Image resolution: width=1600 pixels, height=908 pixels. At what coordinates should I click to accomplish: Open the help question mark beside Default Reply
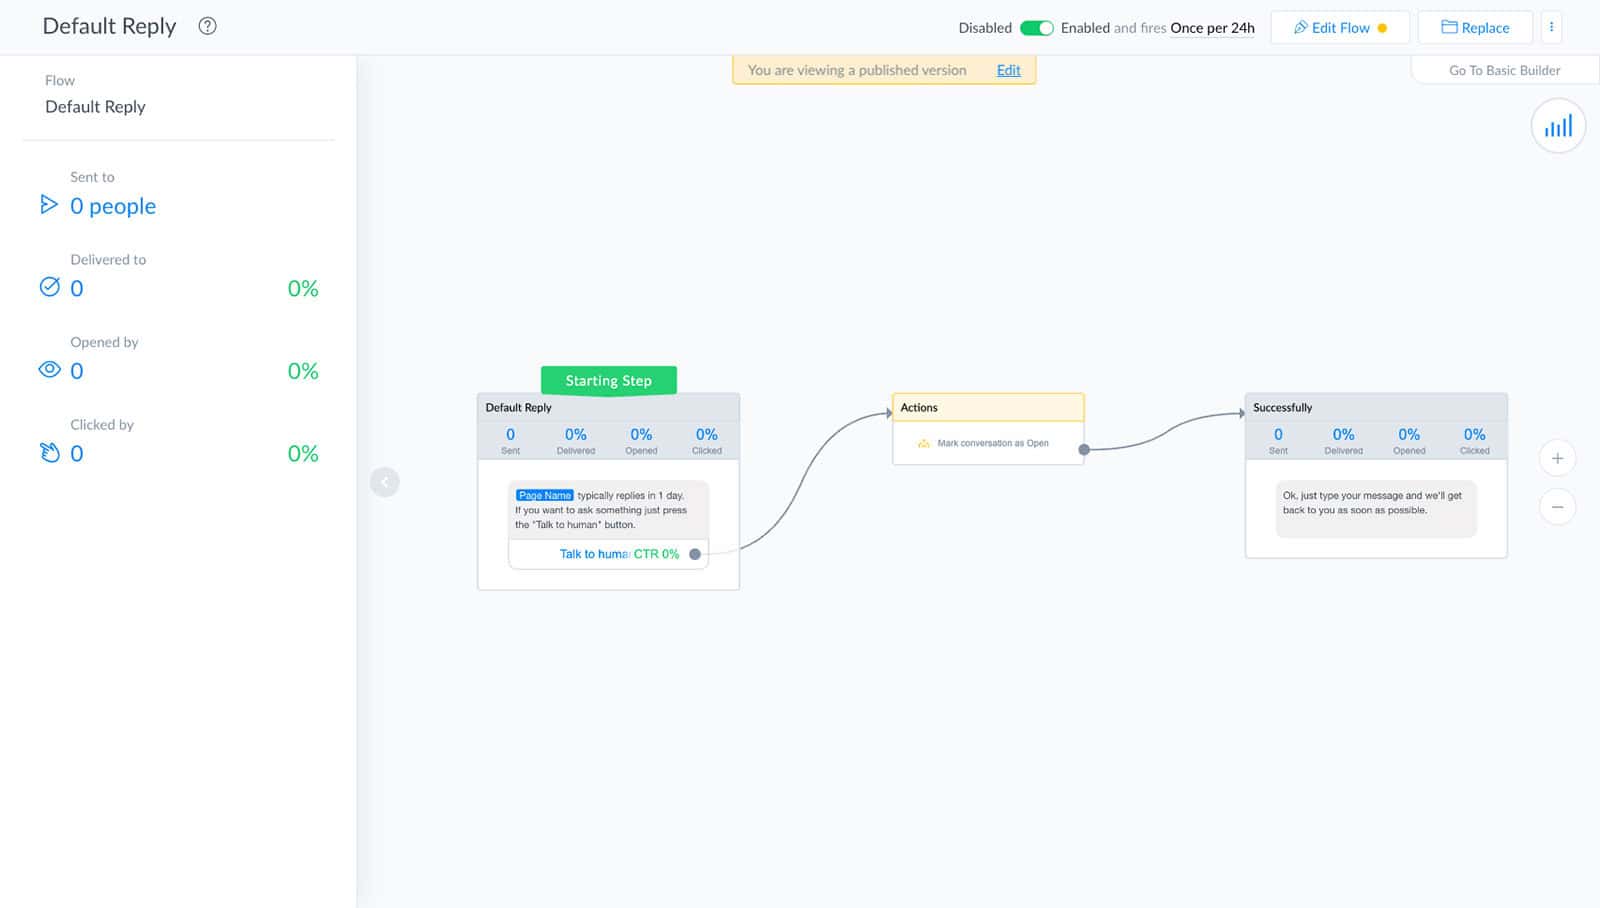point(207,26)
